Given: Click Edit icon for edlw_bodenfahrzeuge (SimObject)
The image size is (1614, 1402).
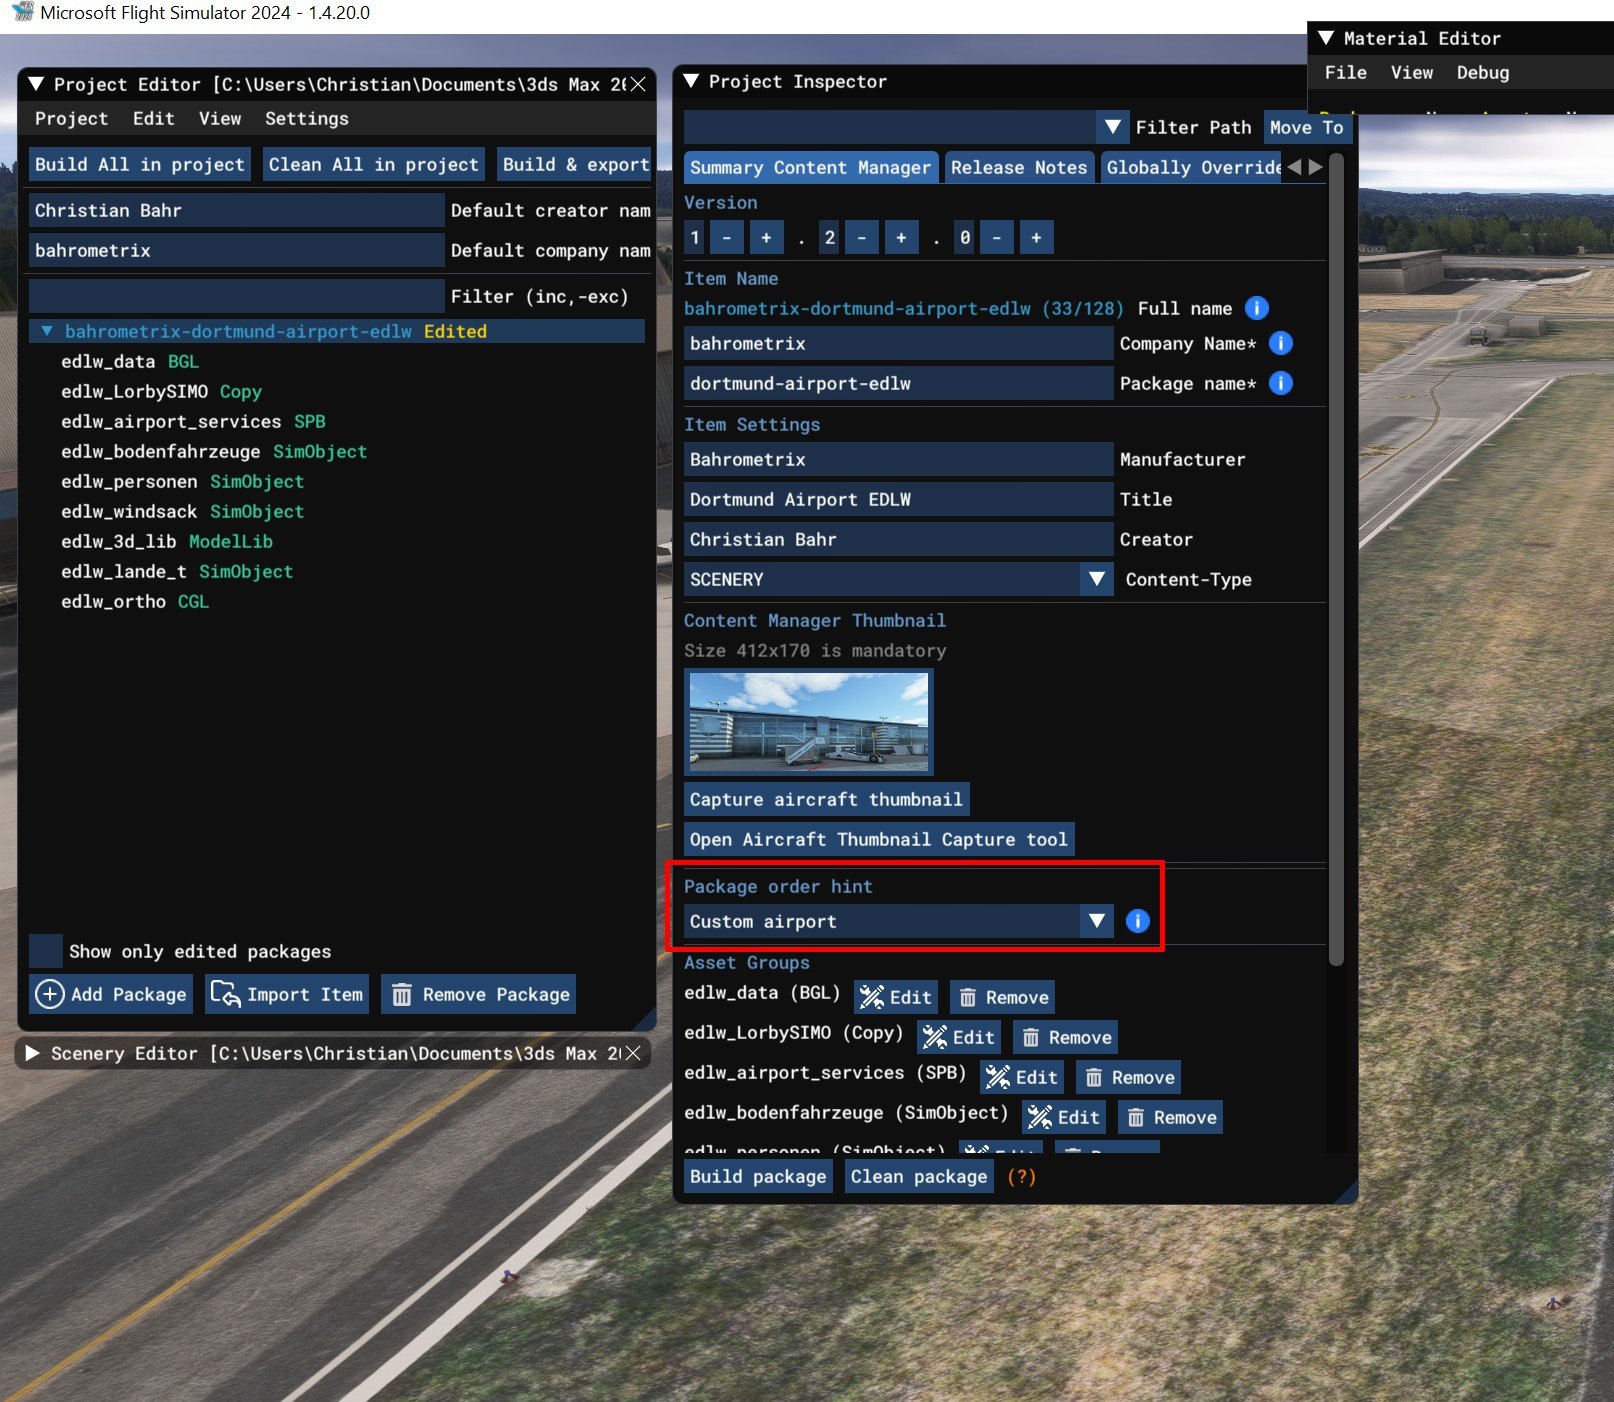Looking at the screenshot, I should [1040, 1117].
